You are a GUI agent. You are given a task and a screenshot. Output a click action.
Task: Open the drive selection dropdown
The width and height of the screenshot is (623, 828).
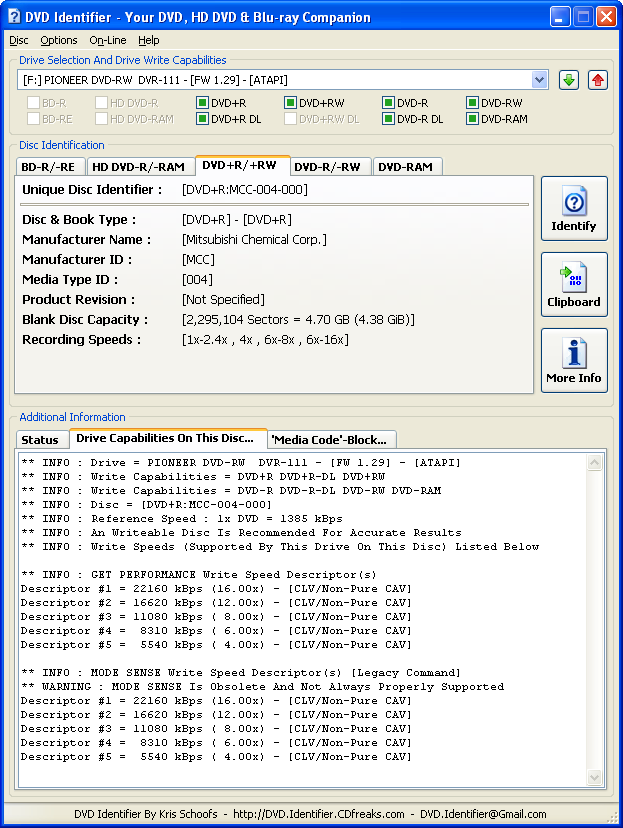pyautogui.click(x=539, y=80)
